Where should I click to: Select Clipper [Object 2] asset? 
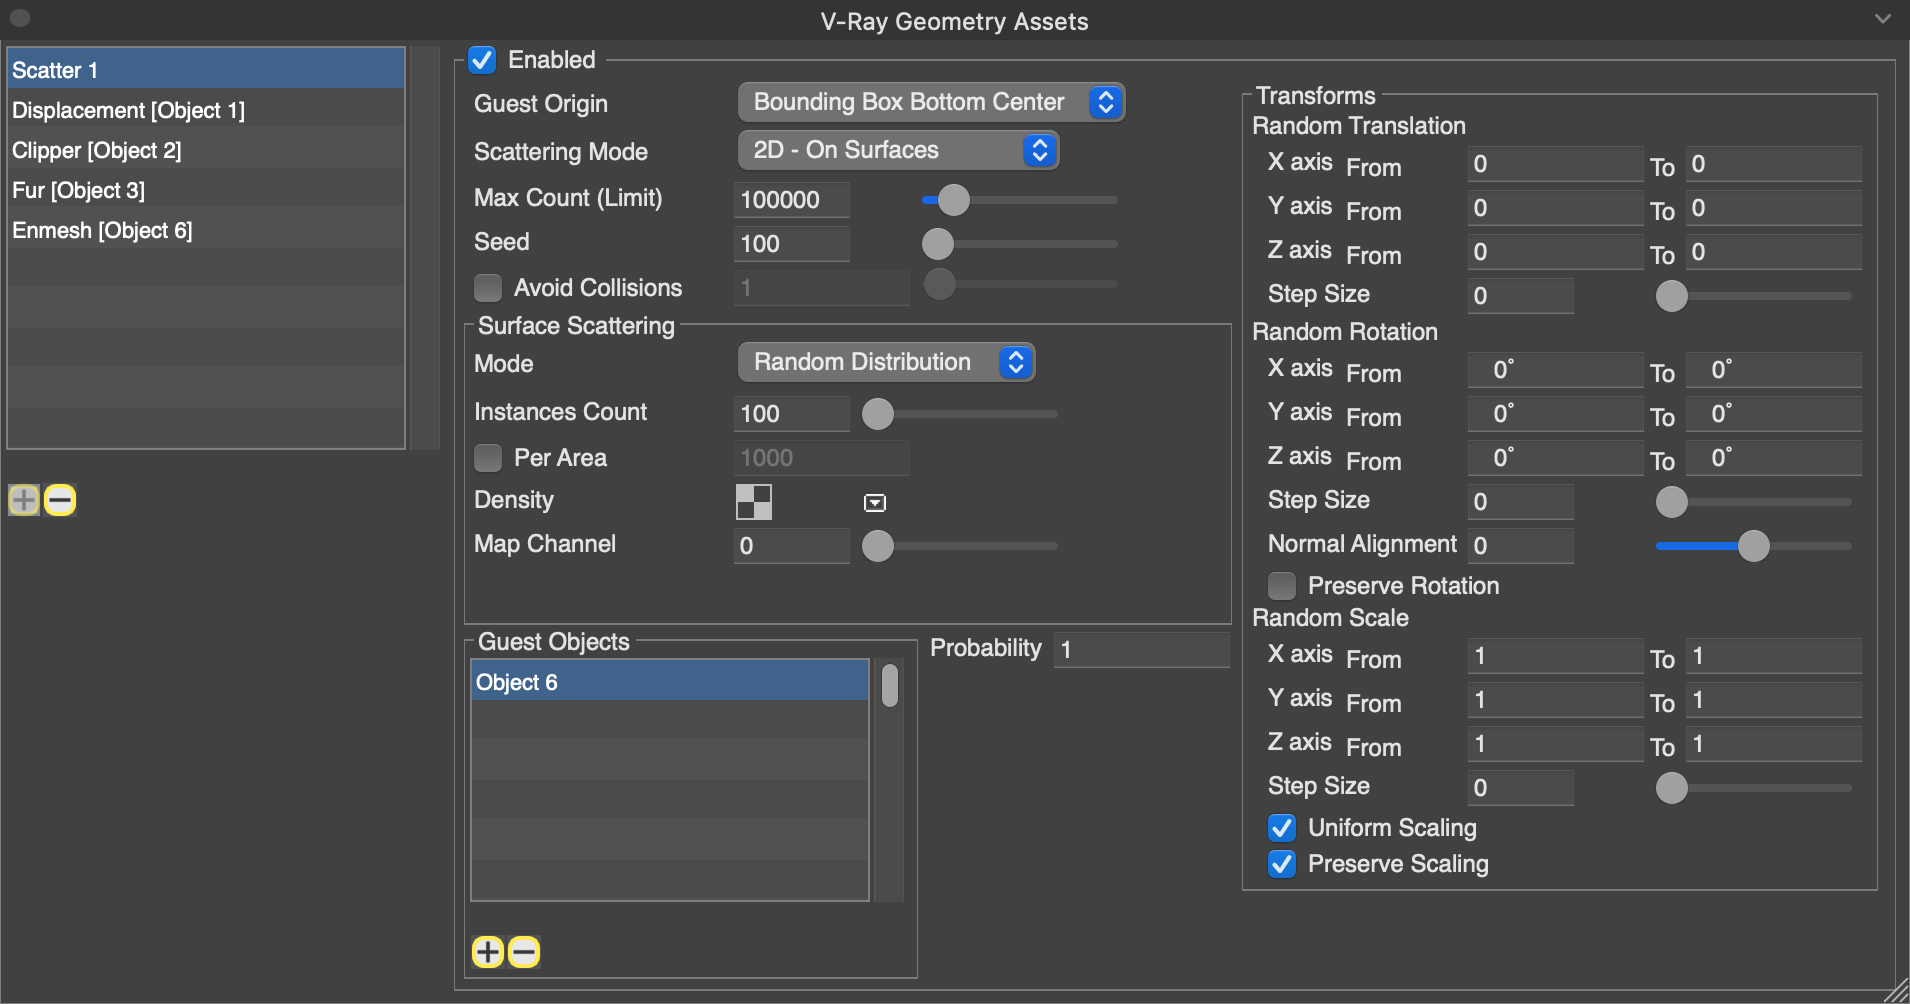pos(206,150)
